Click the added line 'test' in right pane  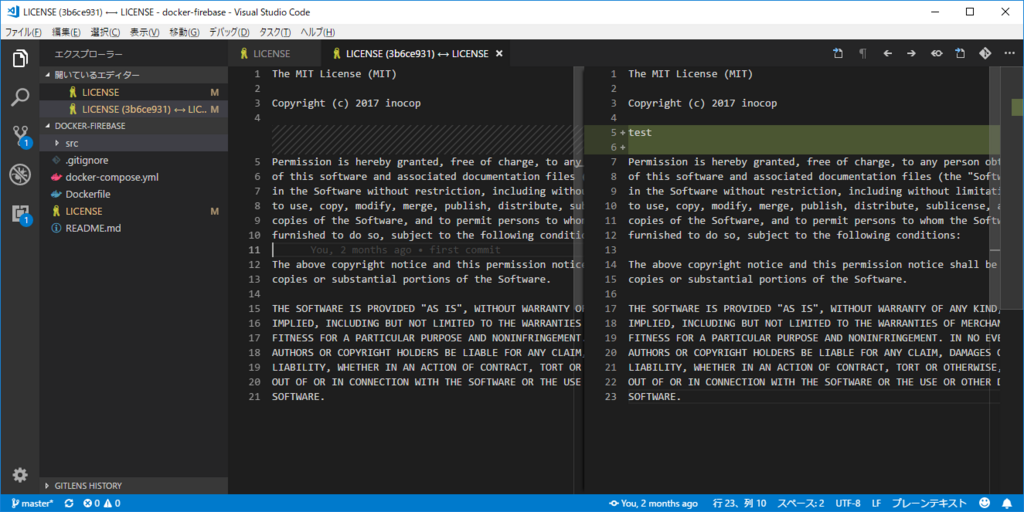pos(639,133)
